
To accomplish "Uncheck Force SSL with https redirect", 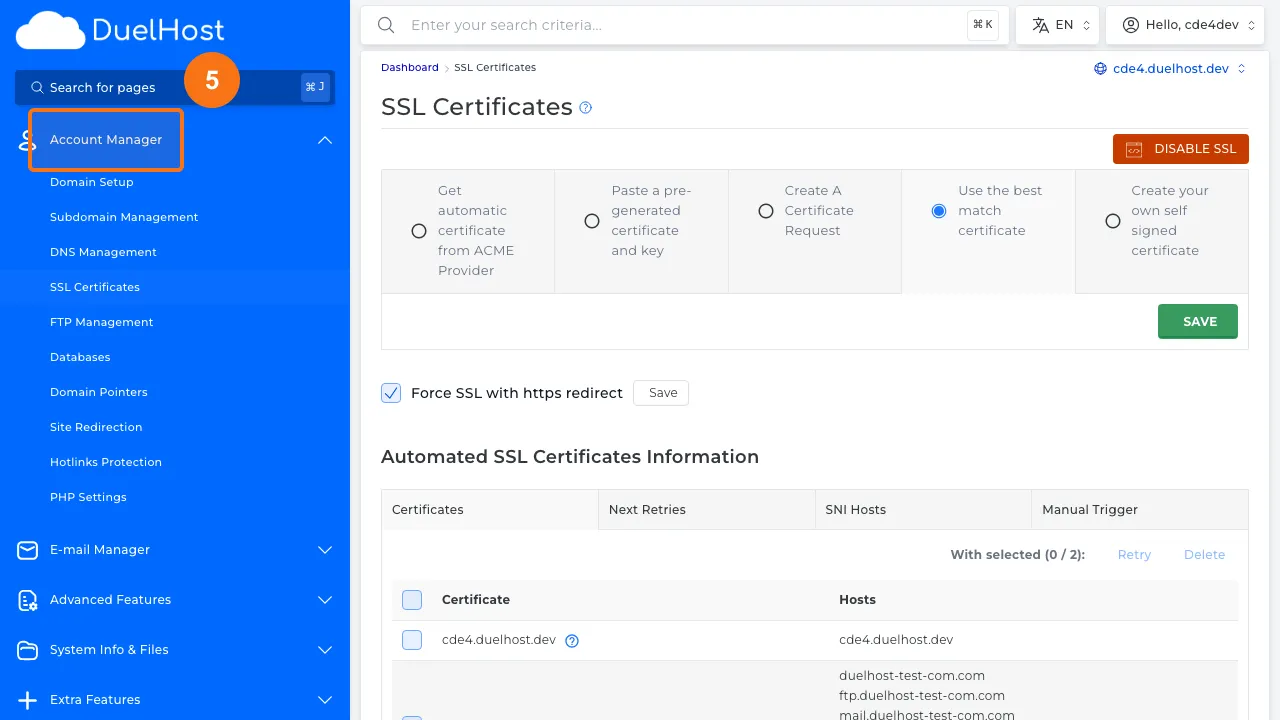I will pos(391,393).
